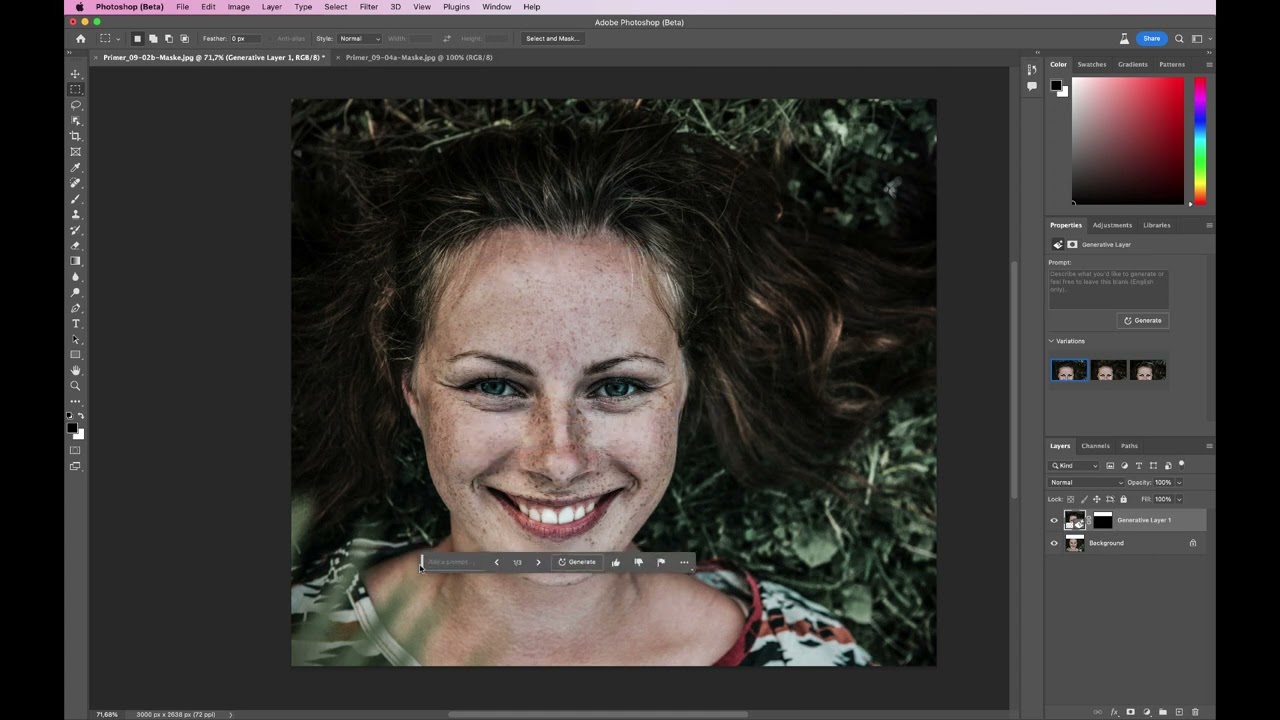Toggle Quick Mask mode
Viewport: 1280px width, 720px height.
pyautogui.click(x=75, y=450)
